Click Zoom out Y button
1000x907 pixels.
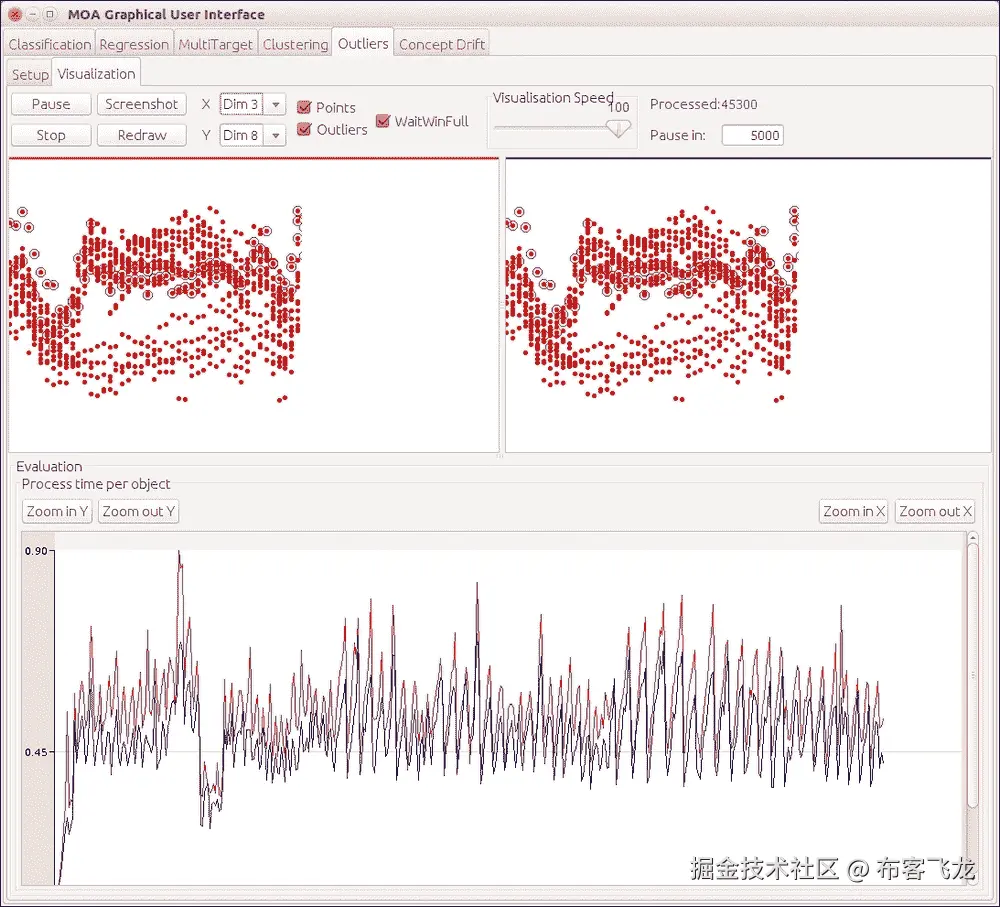[138, 512]
